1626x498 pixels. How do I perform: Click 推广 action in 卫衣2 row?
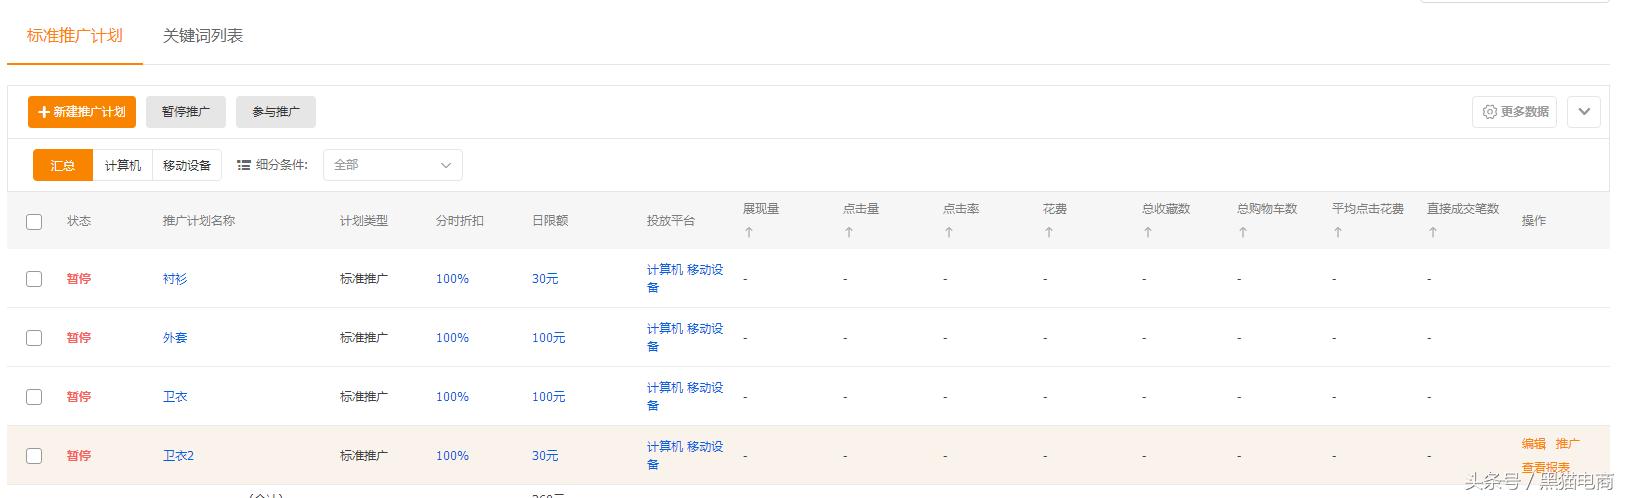[x=1568, y=444]
